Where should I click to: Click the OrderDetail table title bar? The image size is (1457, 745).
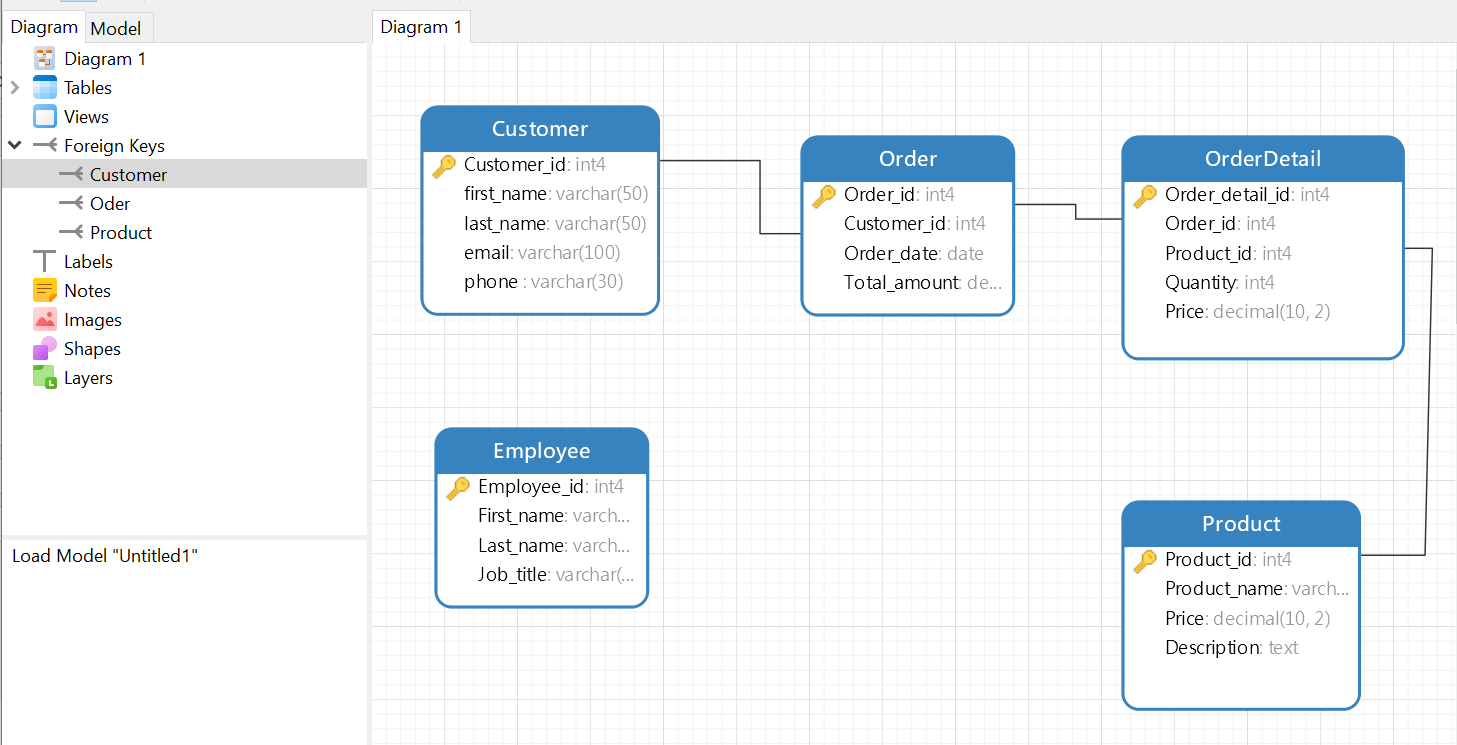click(x=1262, y=159)
